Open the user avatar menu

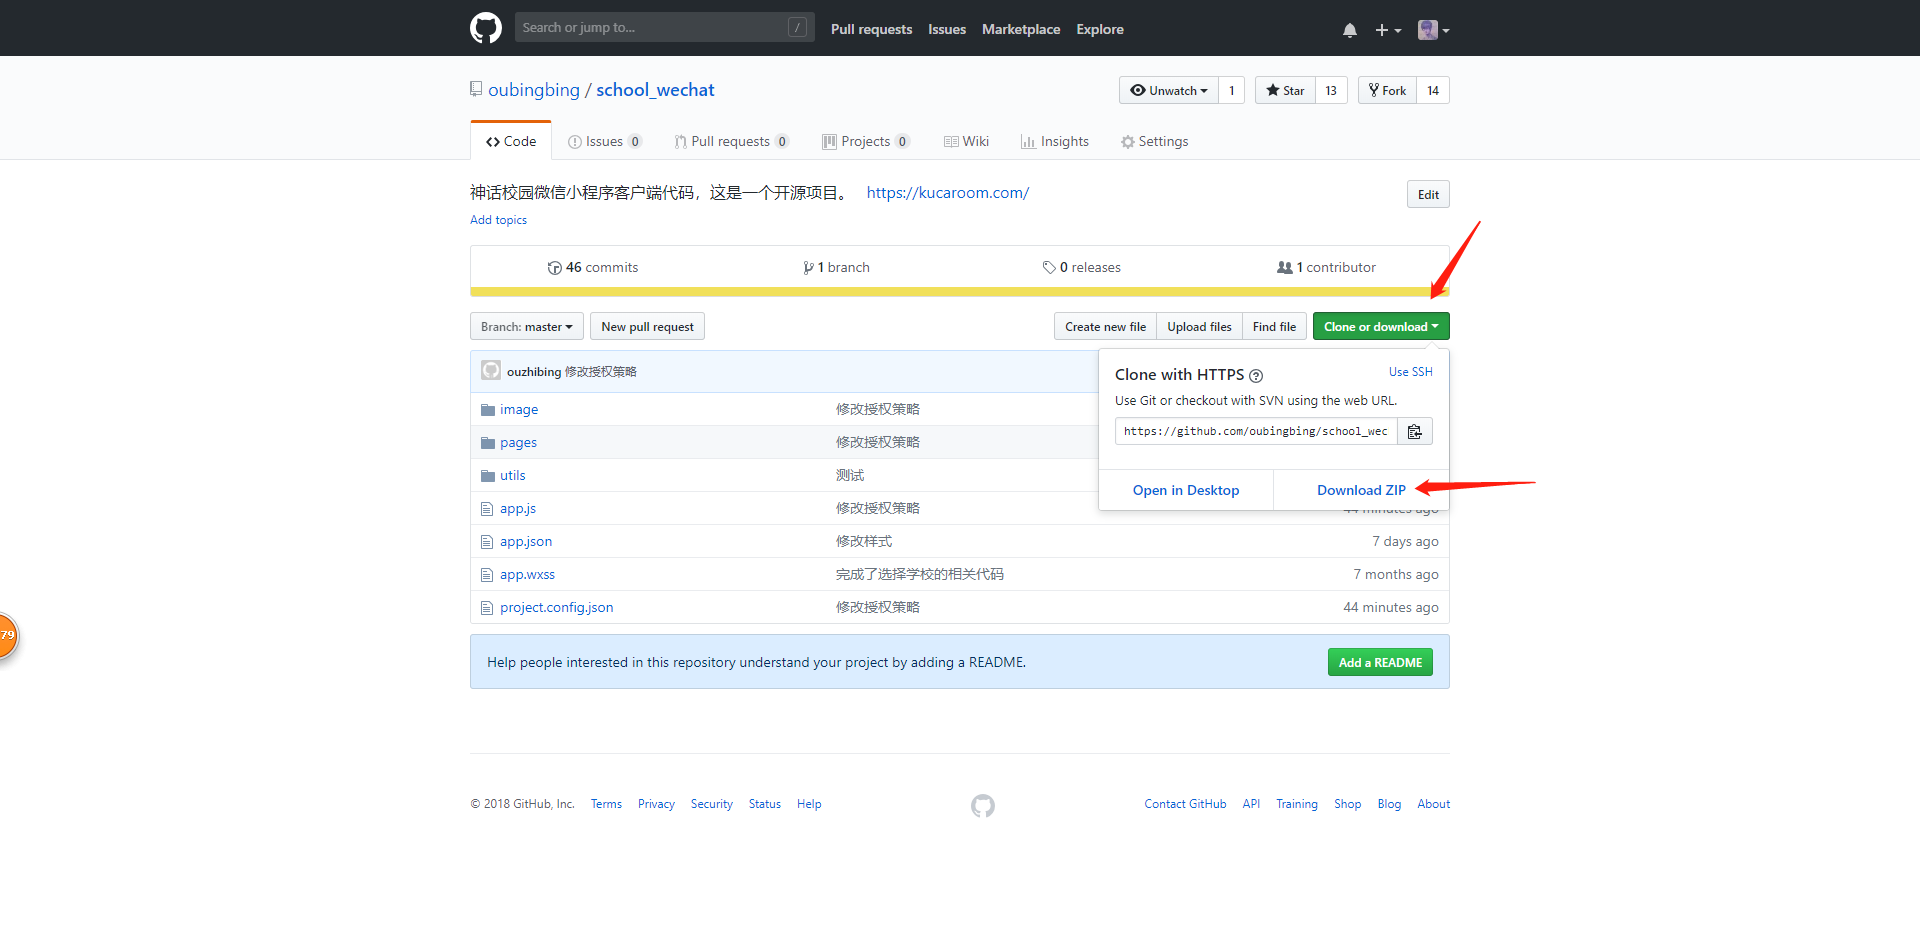pyautogui.click(x=1434, y=30)
